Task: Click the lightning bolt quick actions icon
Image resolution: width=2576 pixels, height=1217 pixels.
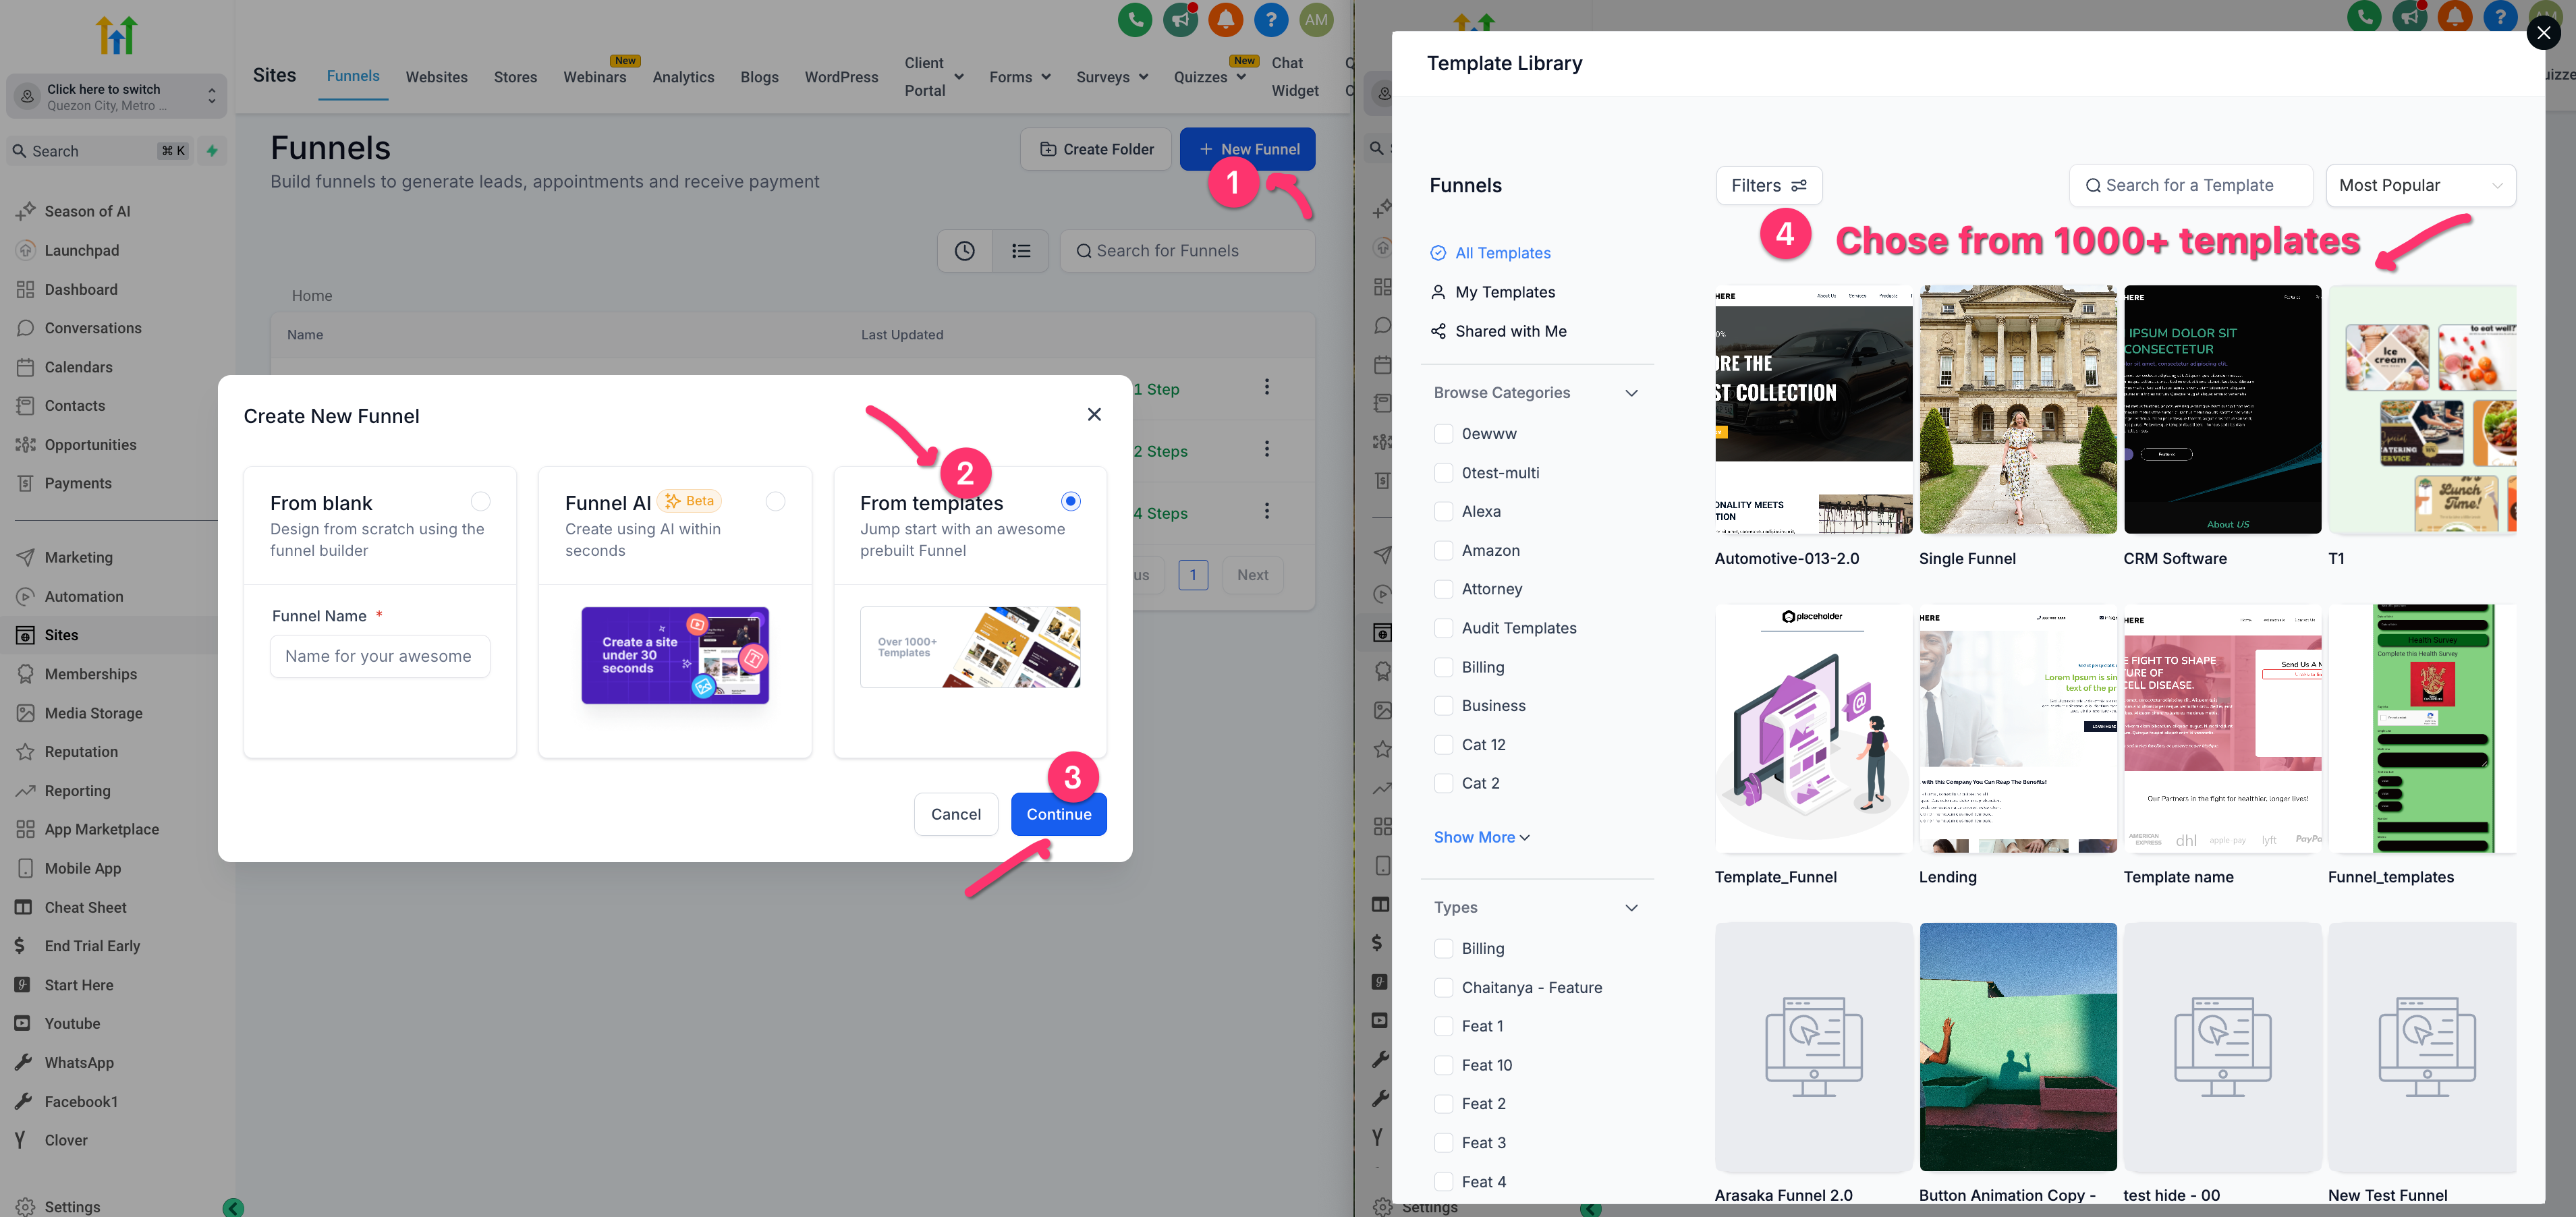Action: pos(212,151)
